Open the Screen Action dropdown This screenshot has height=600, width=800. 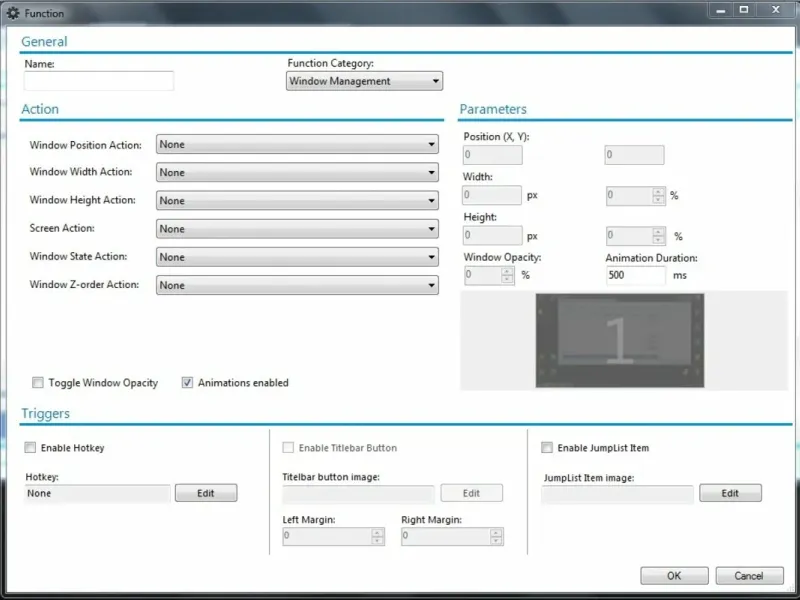click(x=297, y=229)
